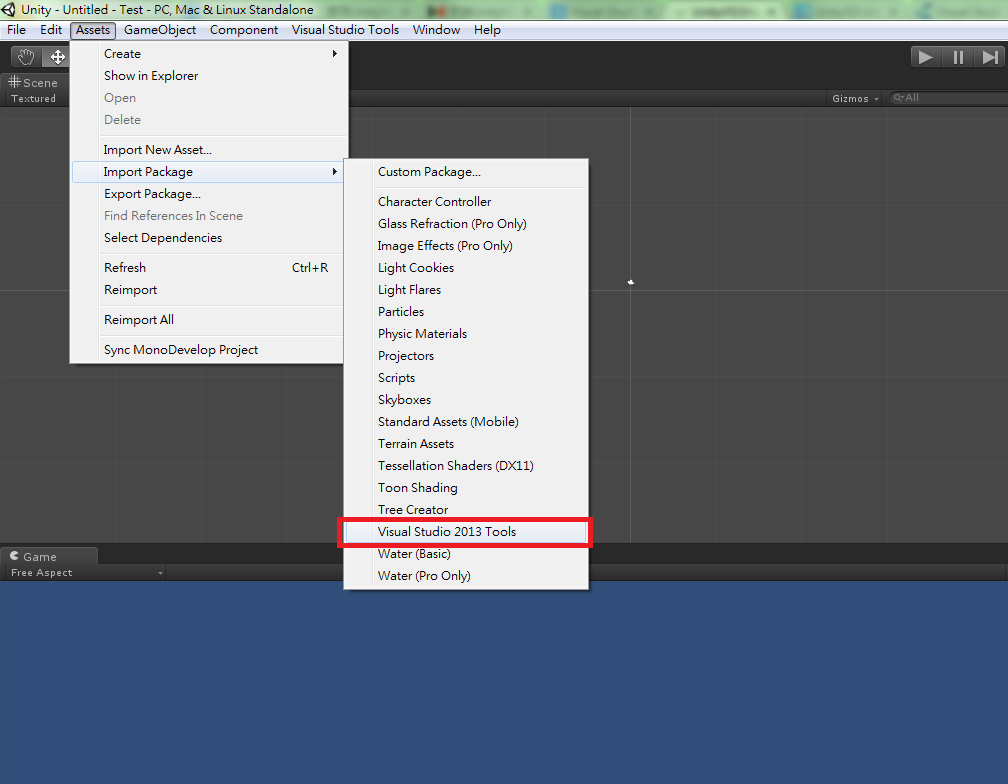Screen dimensions: 1008x784
Task: Click Reimport All entry
Action: 208,319
